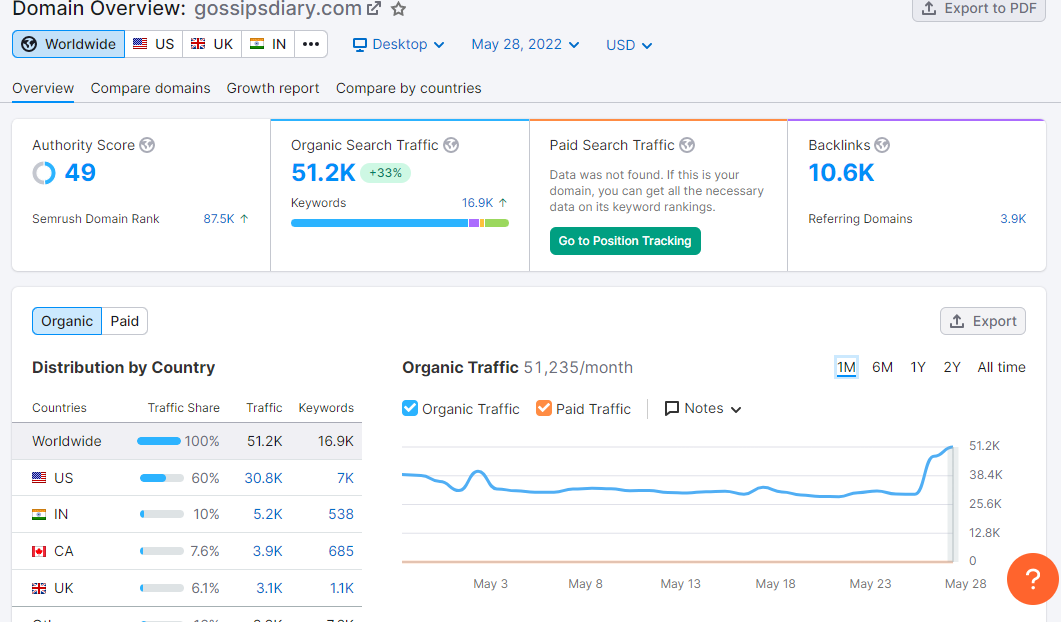
Task: Click Go to Position Tracking button
Action: pyautogui.click(x=625, y=241)
